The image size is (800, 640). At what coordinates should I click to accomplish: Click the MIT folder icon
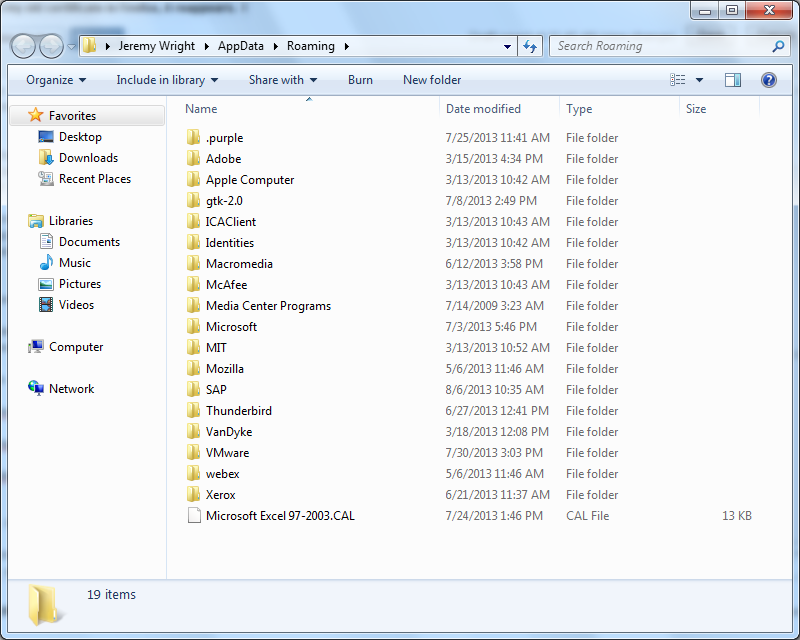(193, 347)
